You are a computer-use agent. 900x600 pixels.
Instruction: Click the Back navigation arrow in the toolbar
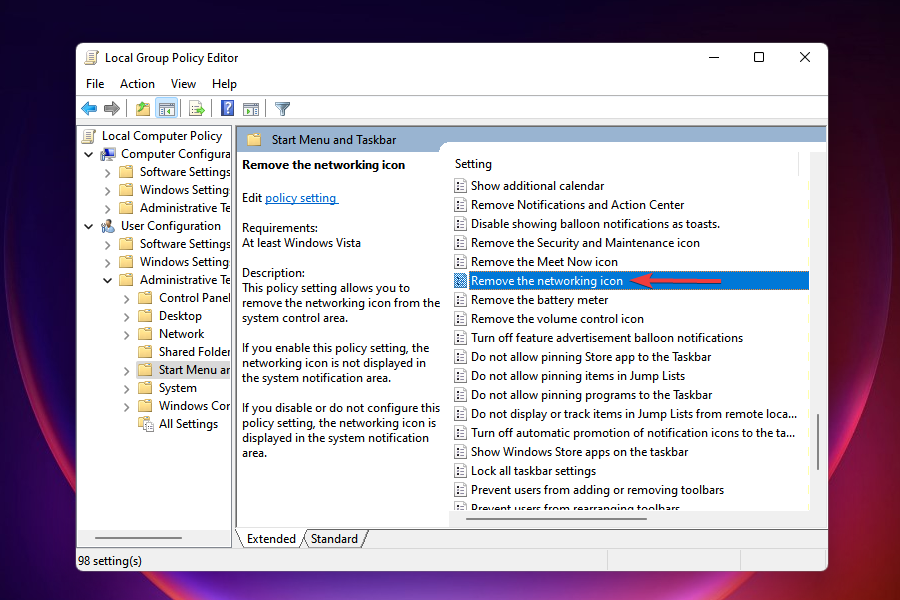point(88,108)
